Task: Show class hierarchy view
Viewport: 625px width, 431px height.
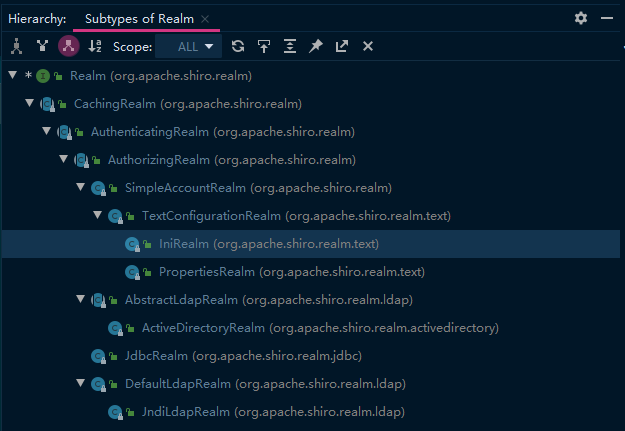Action: 16,46
